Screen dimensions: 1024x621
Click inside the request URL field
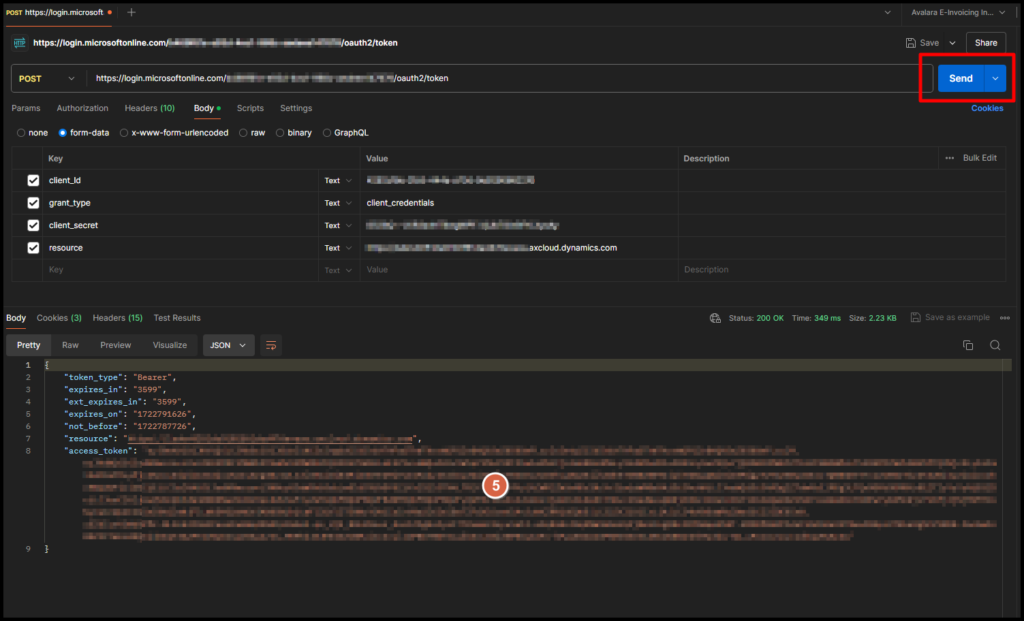pyautogui.click(x=400, y=78)
